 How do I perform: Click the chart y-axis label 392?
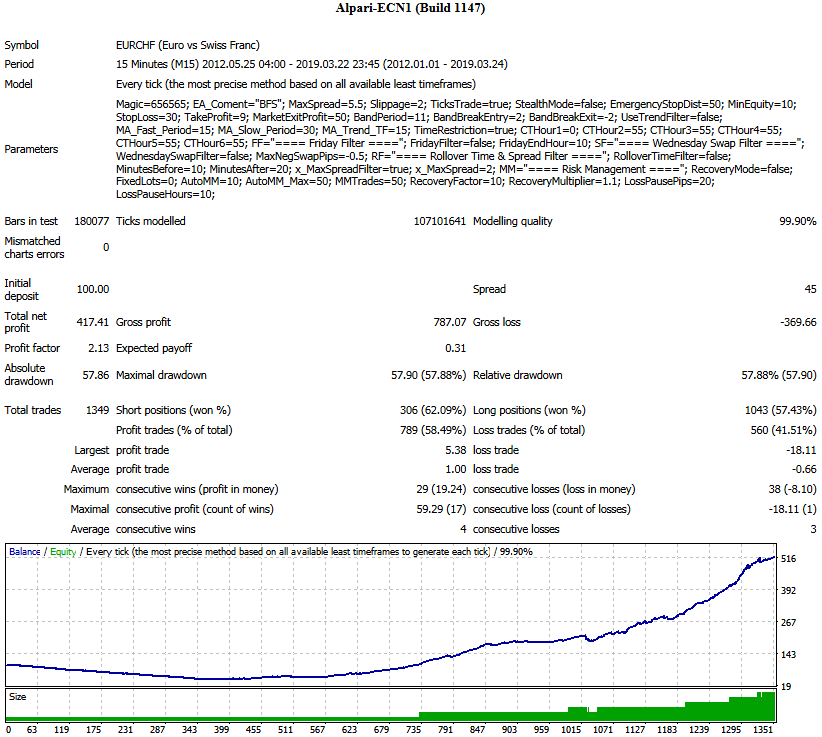click(x=788, y=591)
